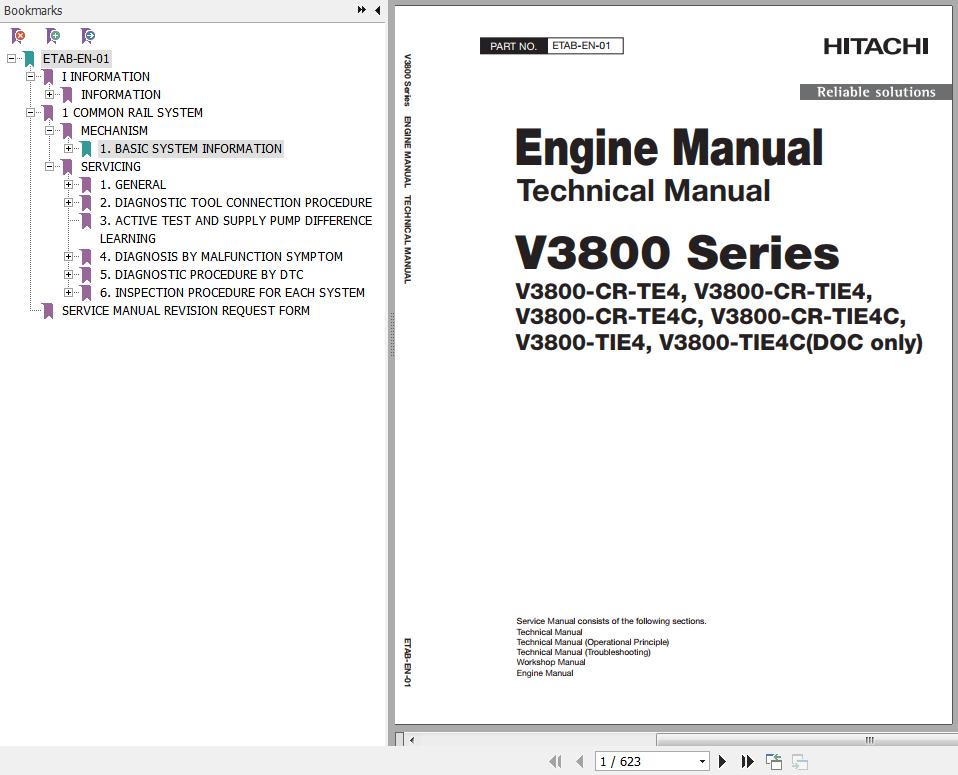
Task: Open 5. DIAGNOSTIC PROCEDURE BY DTC bookmark
Action: (x=202, y=275)
